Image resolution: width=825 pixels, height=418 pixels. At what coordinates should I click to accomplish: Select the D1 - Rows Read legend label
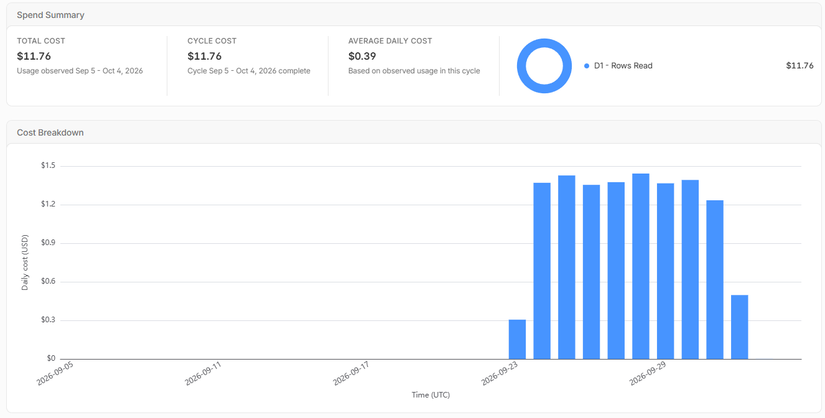click(x=623, y=66)
